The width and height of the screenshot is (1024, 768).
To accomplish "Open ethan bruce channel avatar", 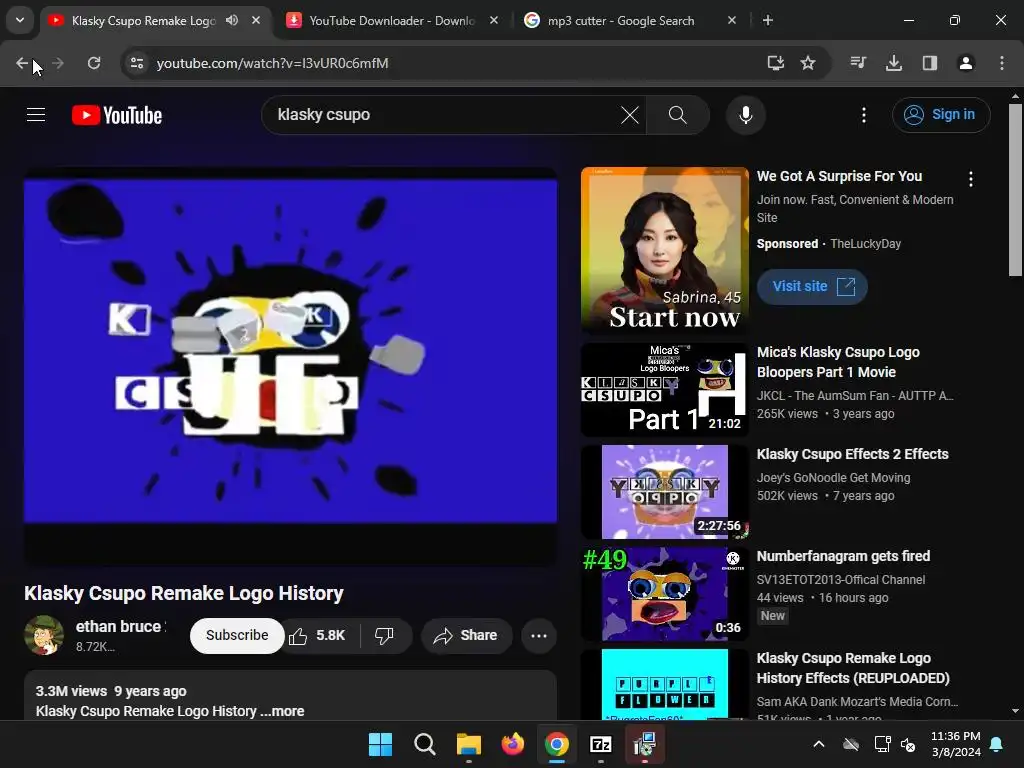I will click(x=44, y=635).
